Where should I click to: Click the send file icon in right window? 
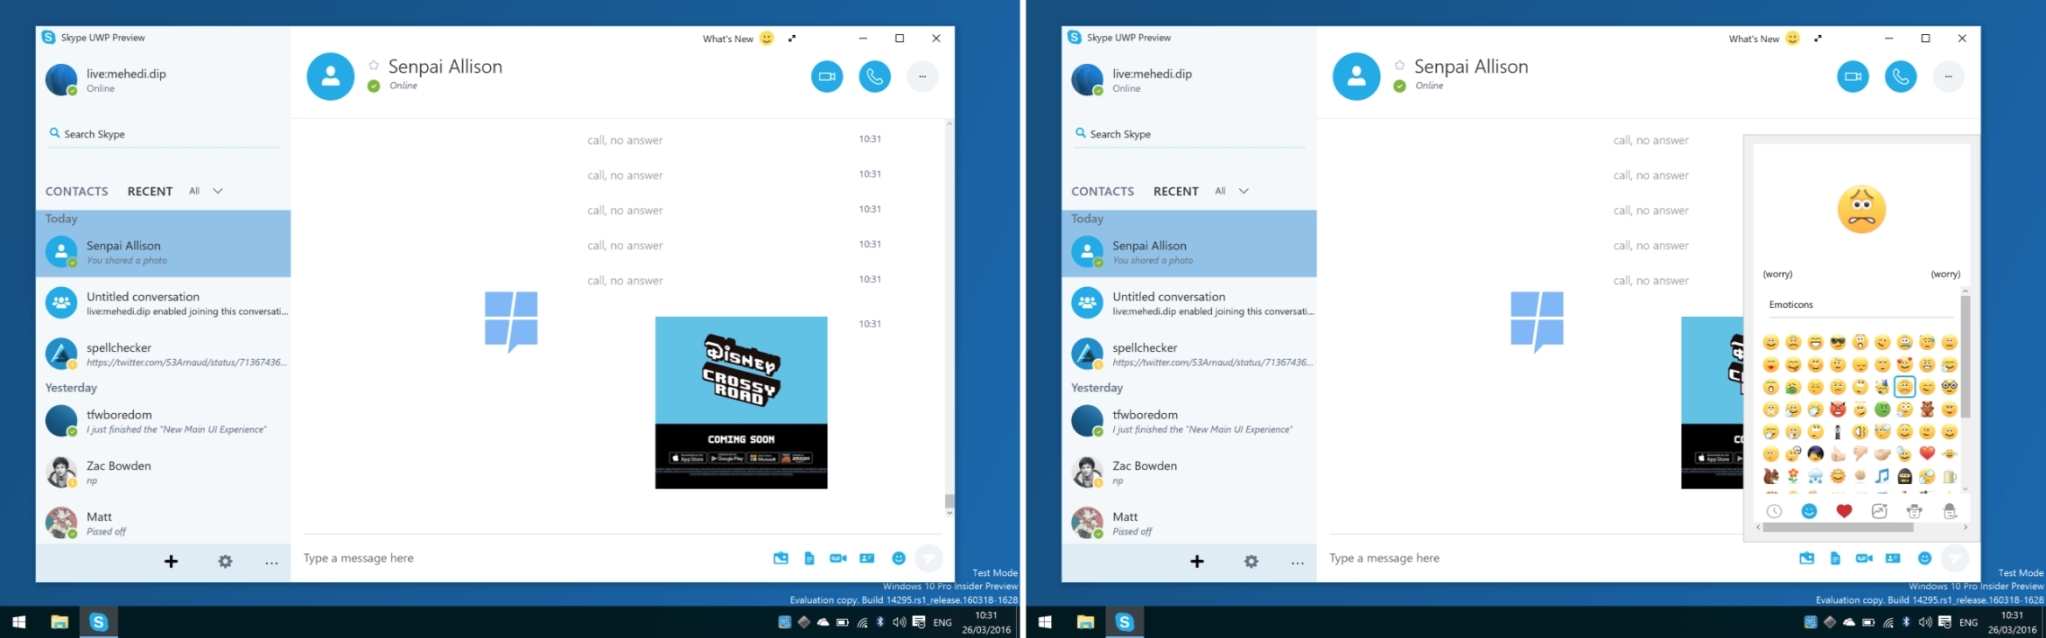1835,558
